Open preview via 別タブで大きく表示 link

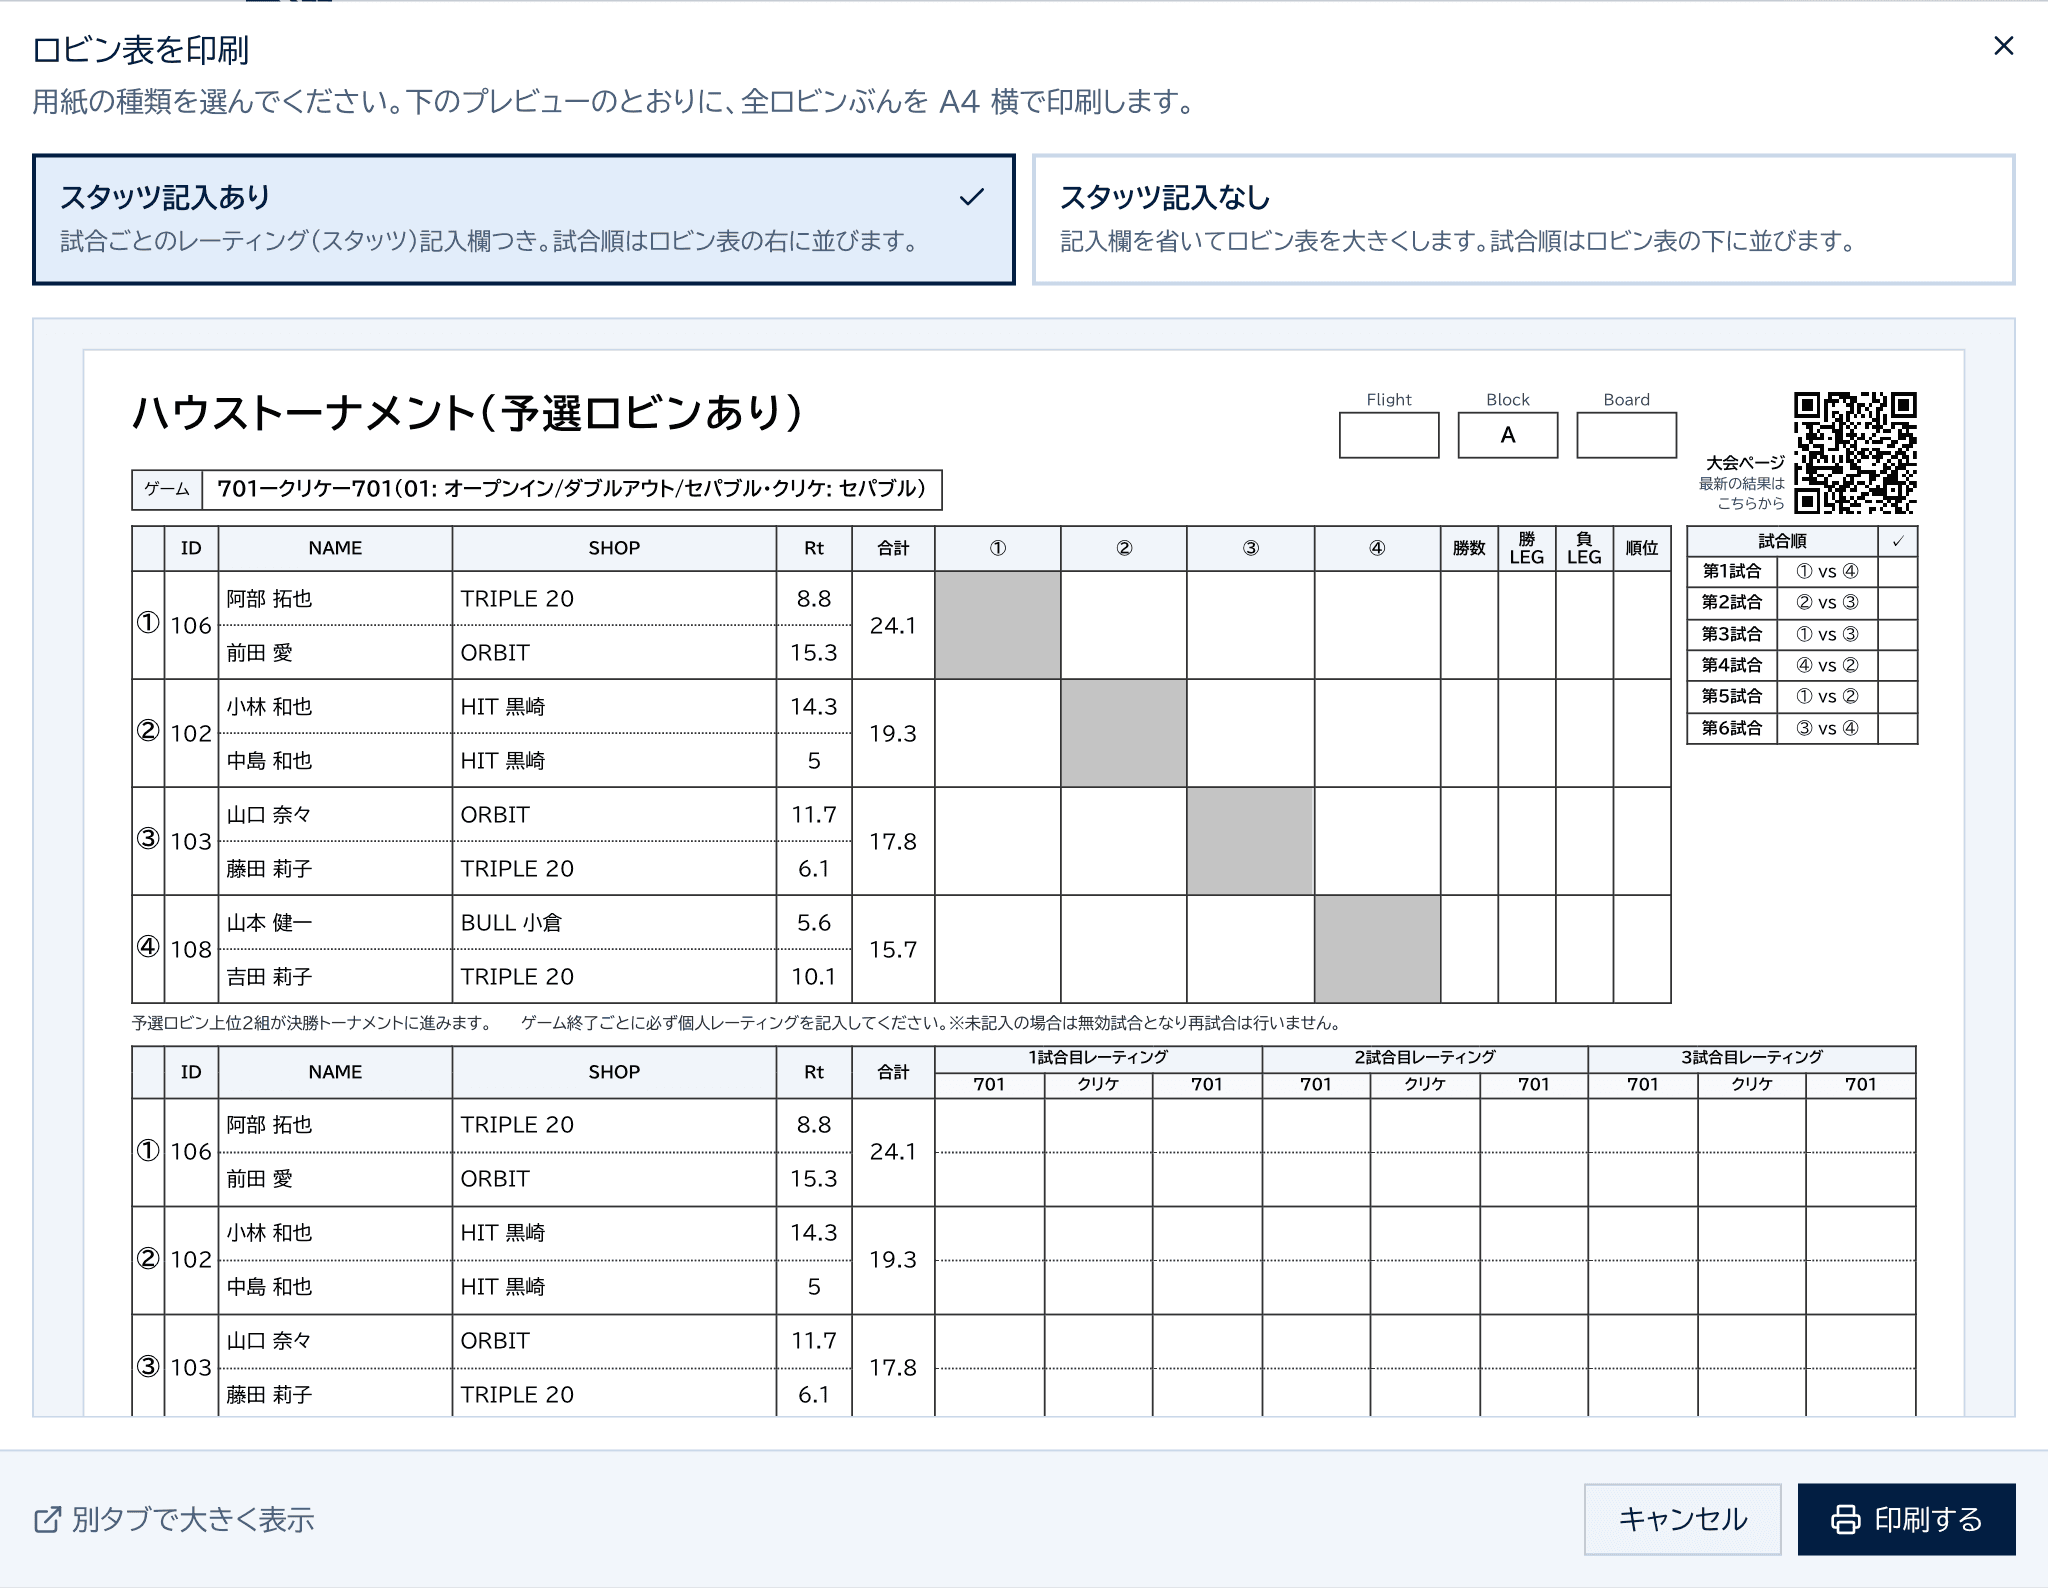[x=174, y=1520]
